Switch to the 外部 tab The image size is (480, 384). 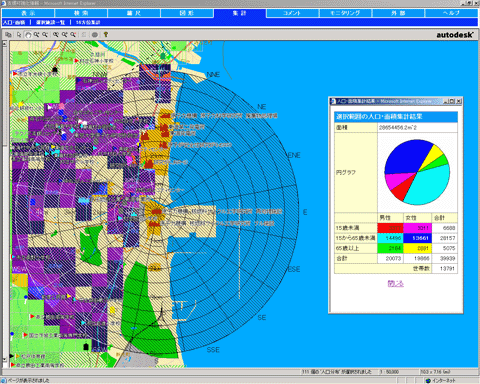(398, 13)
